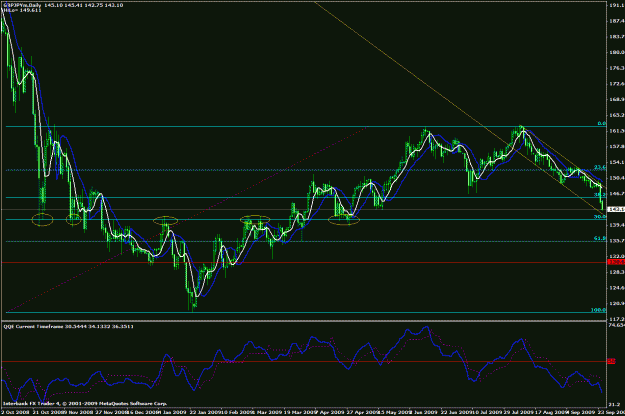Select the Fibonacci 23.6 level label

coord(600,167)
